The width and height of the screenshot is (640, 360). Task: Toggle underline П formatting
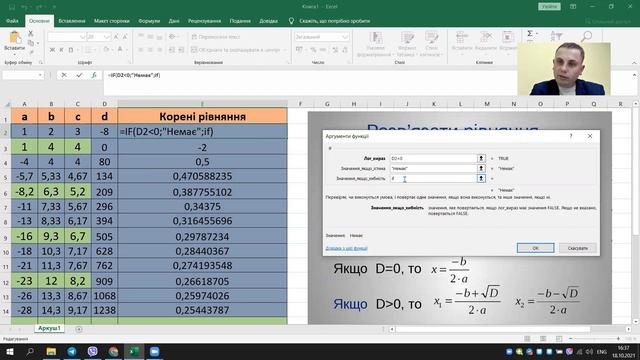point(71,50)
